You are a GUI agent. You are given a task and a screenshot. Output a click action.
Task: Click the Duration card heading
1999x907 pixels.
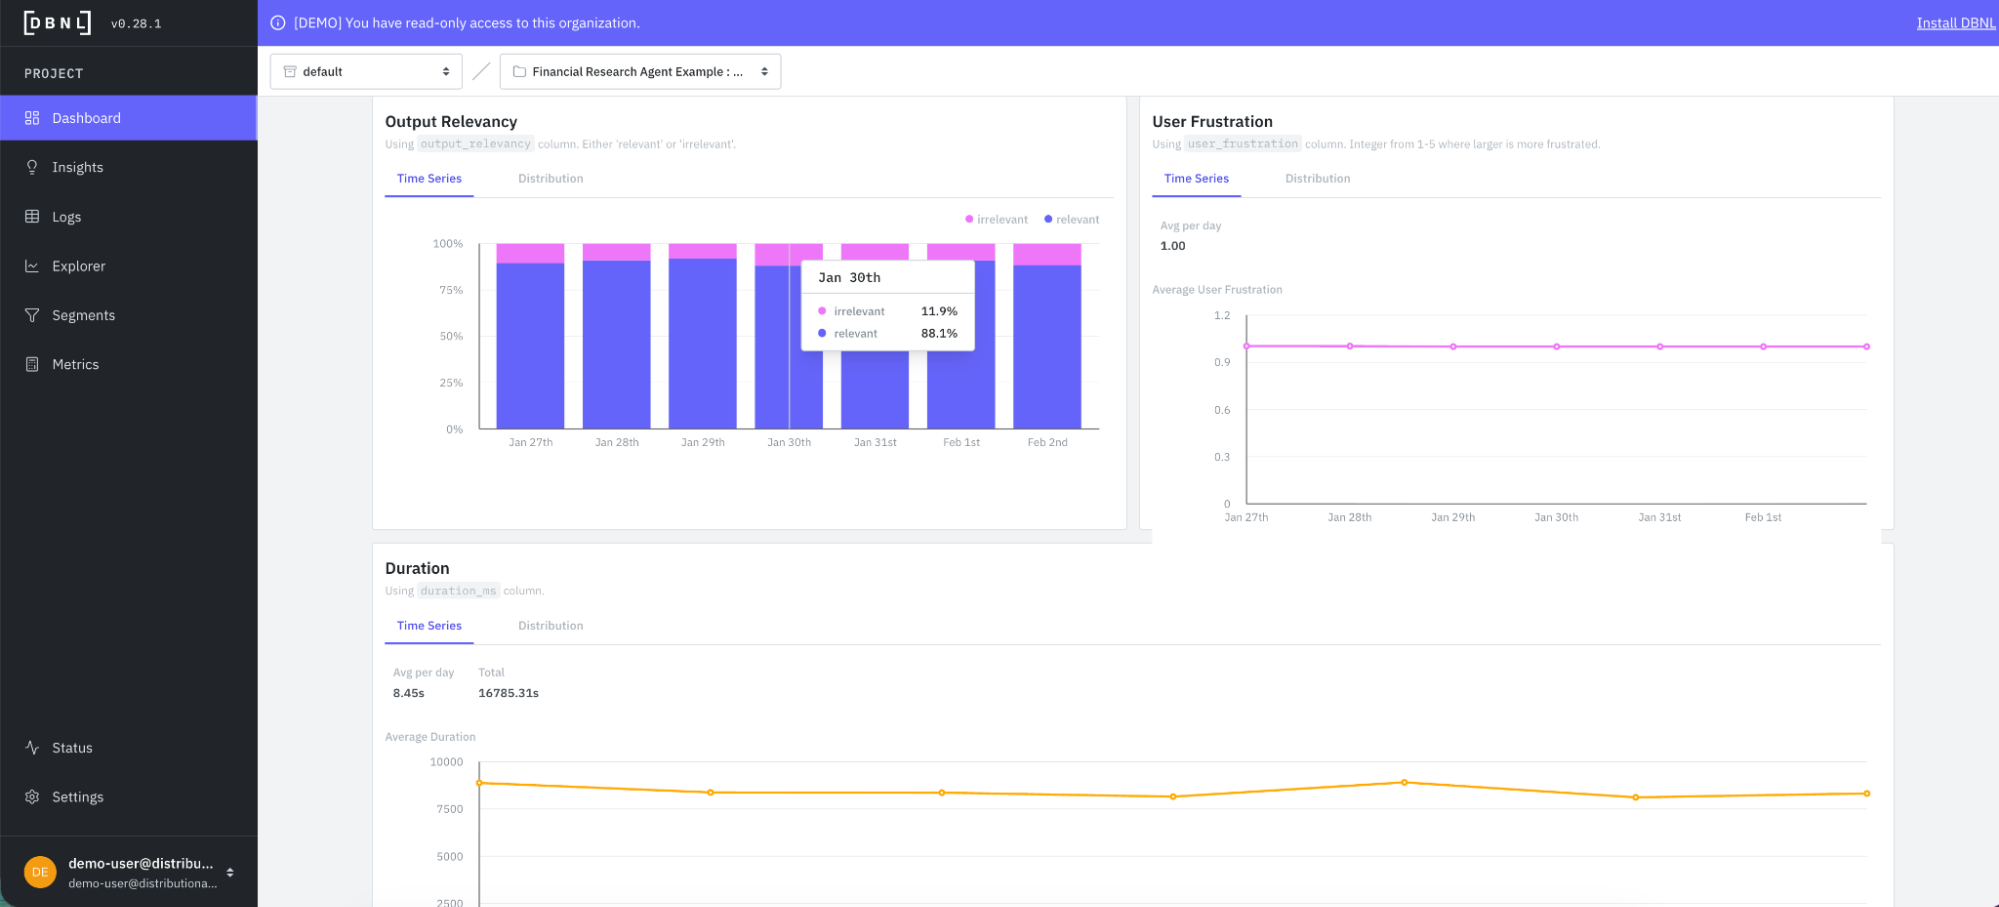click(417, 568)
